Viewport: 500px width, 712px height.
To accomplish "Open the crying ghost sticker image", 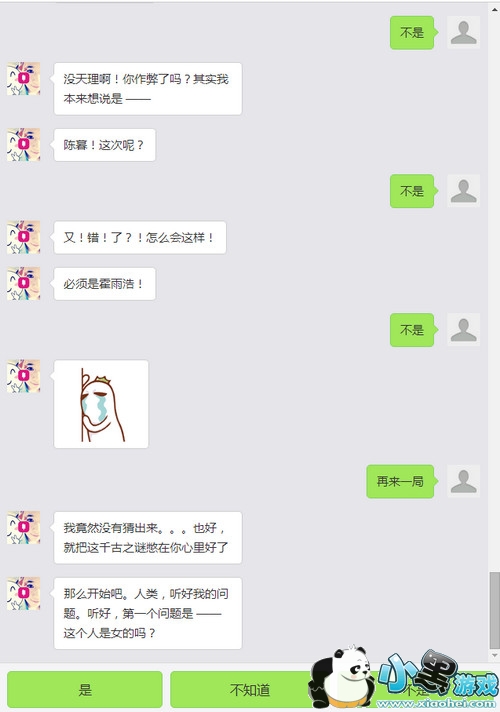I will coord(101,404).
